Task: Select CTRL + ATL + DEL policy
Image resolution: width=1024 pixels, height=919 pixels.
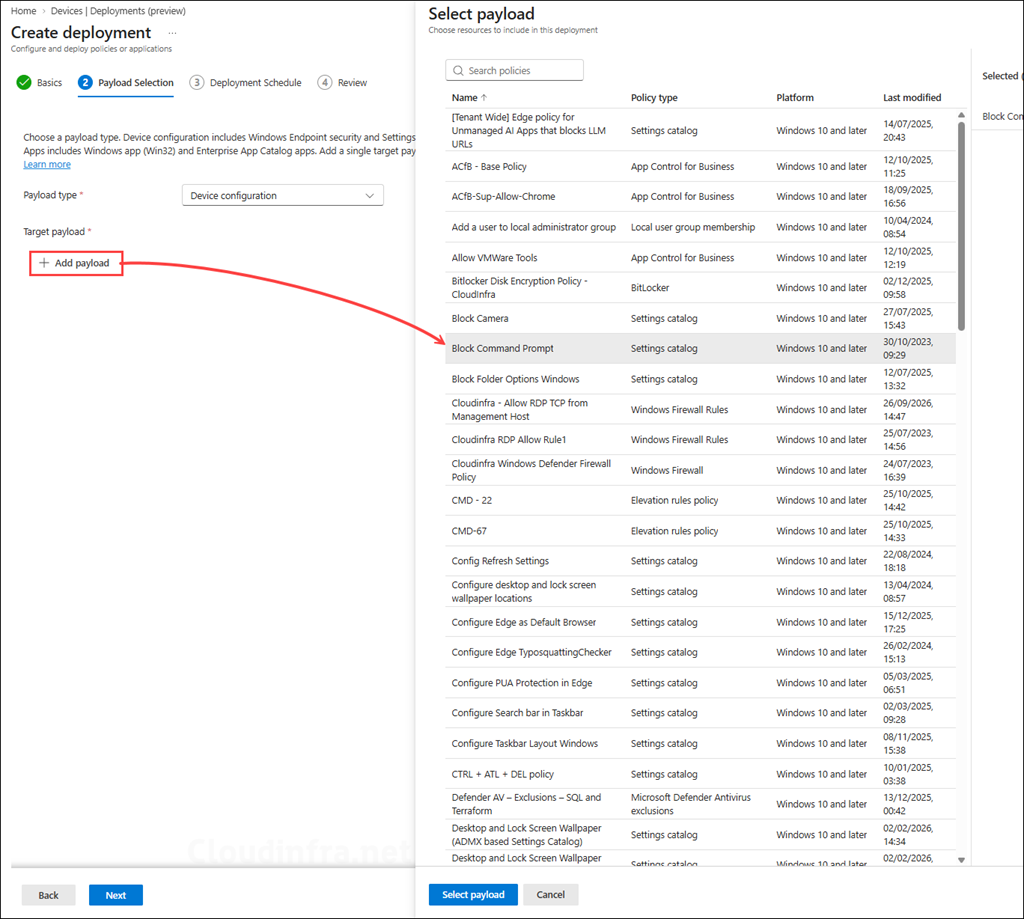Action: (700, 774)
